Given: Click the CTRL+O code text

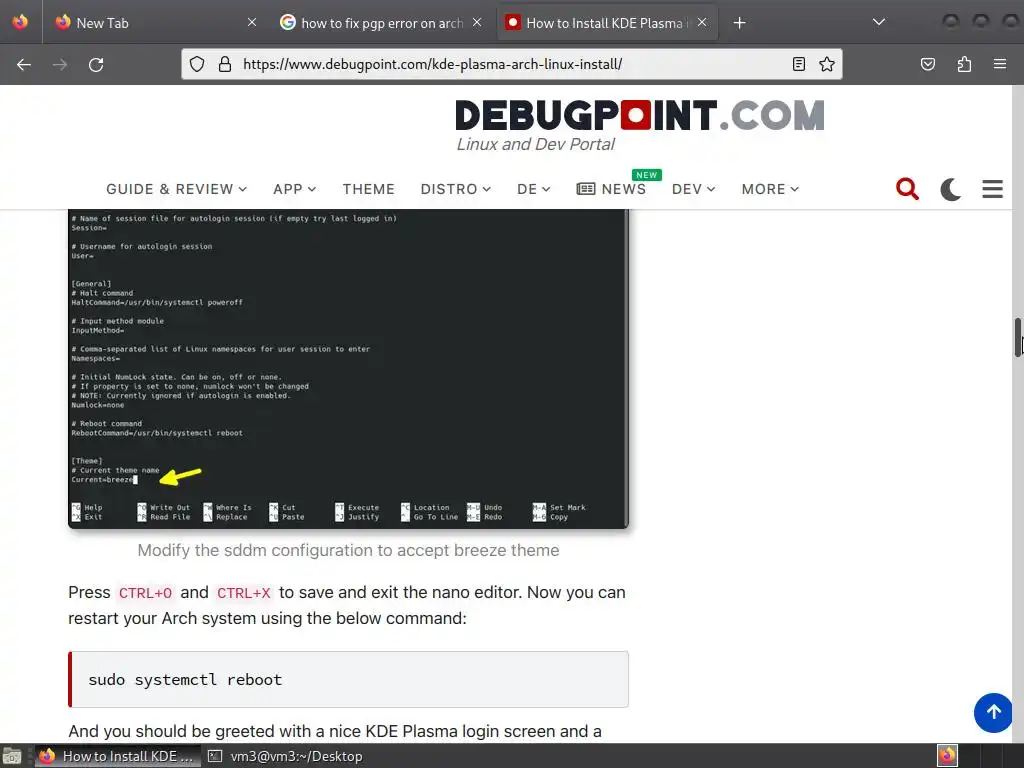Looking at the screenshot, I should coord(145,593).
